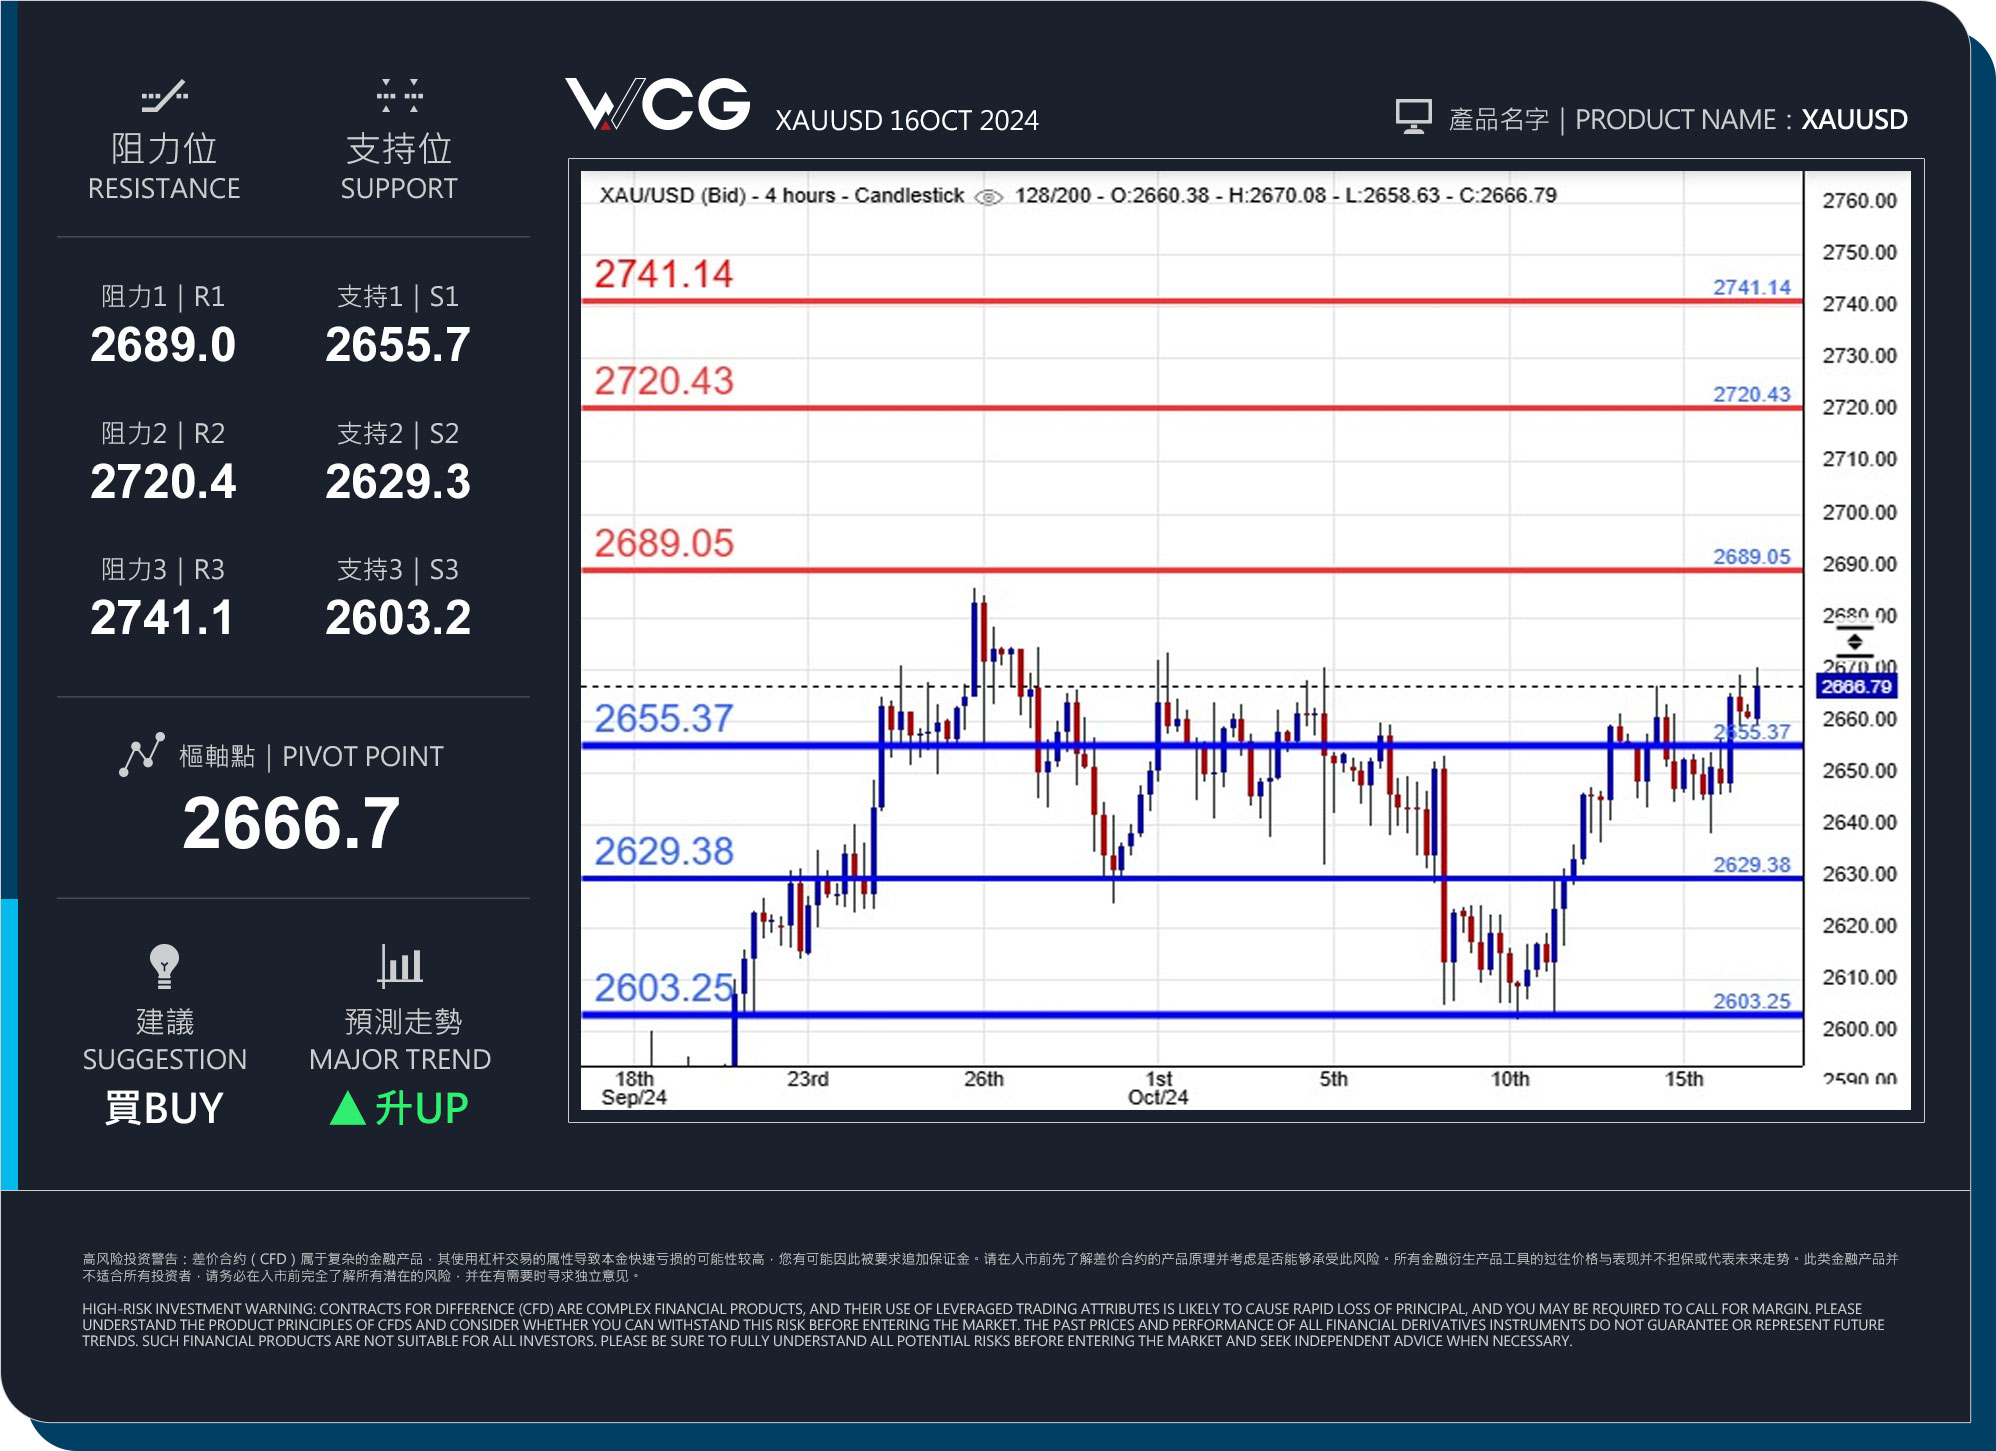The image size is (1996, 1451).
Task: Click the major trend bar-chart icon
Action: pyautogui.click(x=400, y=965)
